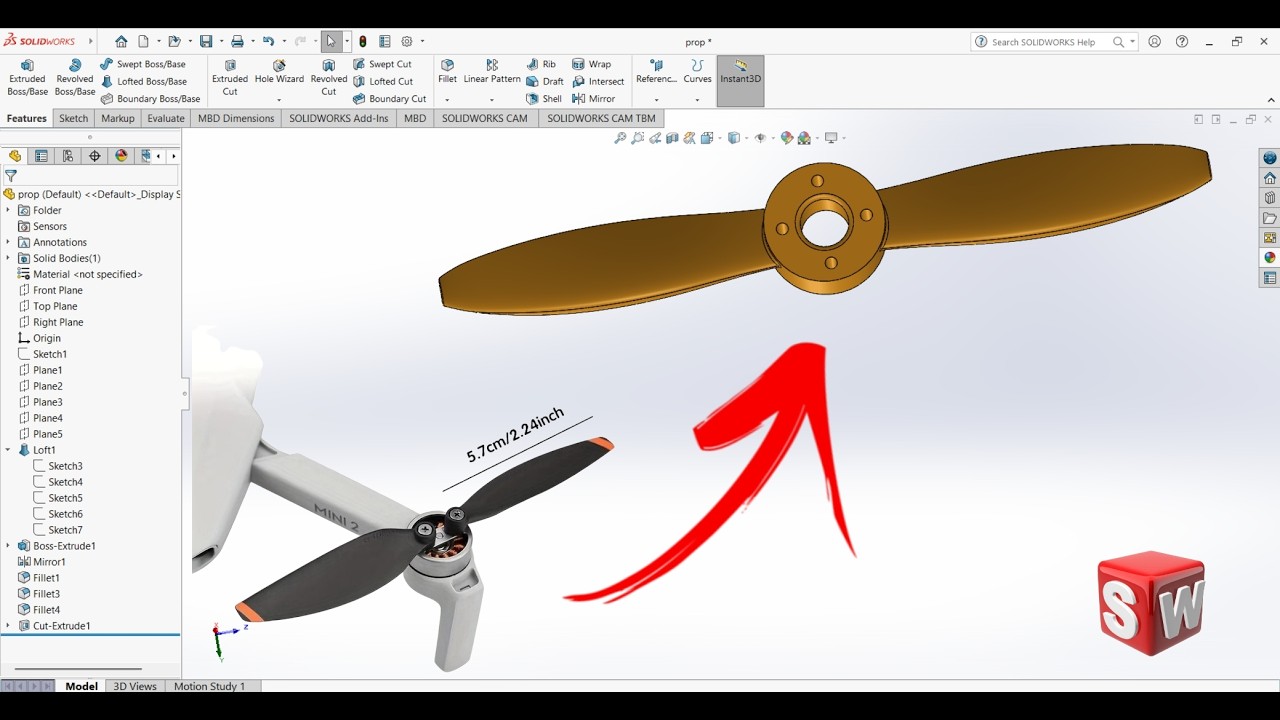1280x720 pixels.
Task: Expand the Boss-Extrude1 feature
Action: pos(8,546)
